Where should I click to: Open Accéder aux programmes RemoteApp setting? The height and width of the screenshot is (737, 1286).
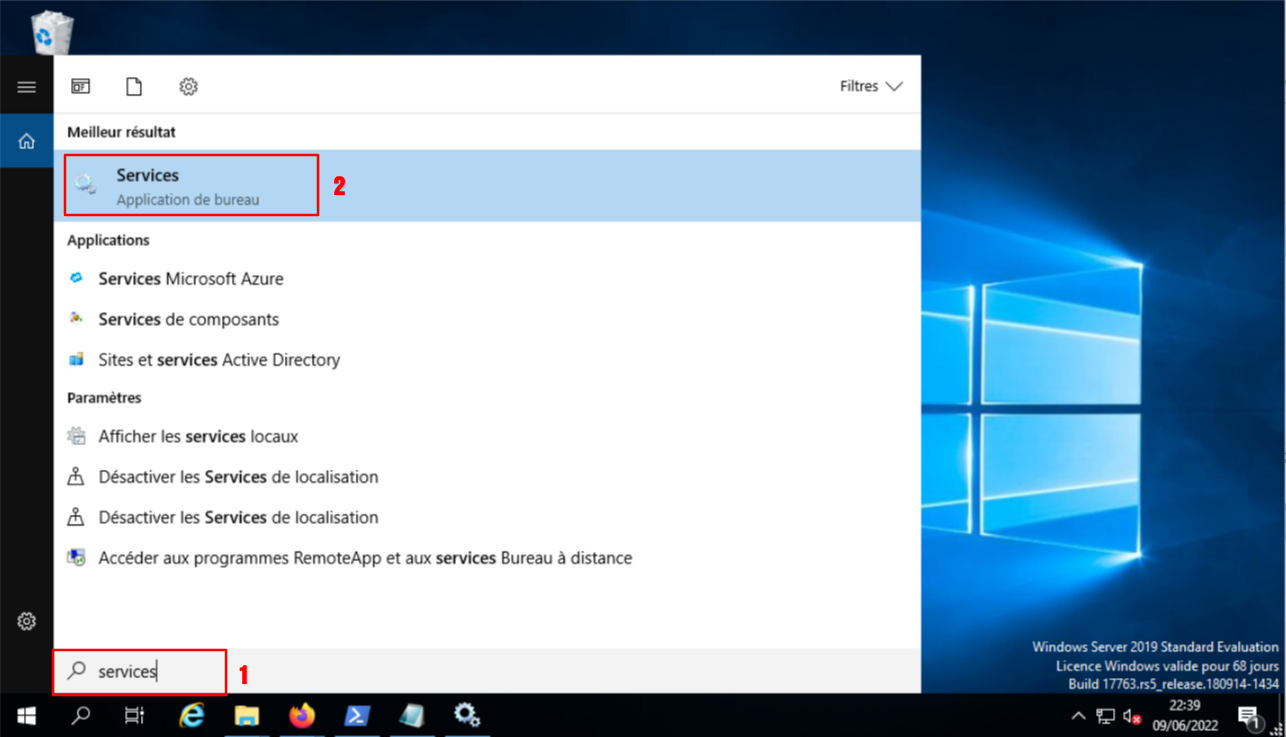click(364, 558)
